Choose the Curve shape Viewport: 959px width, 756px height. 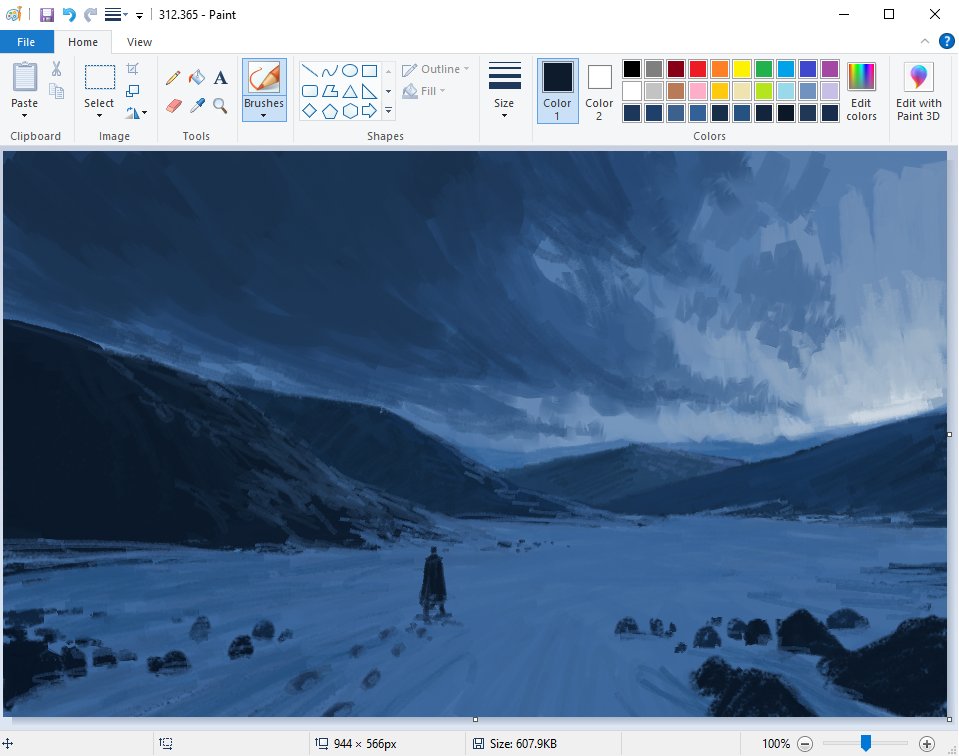point(330,70)
